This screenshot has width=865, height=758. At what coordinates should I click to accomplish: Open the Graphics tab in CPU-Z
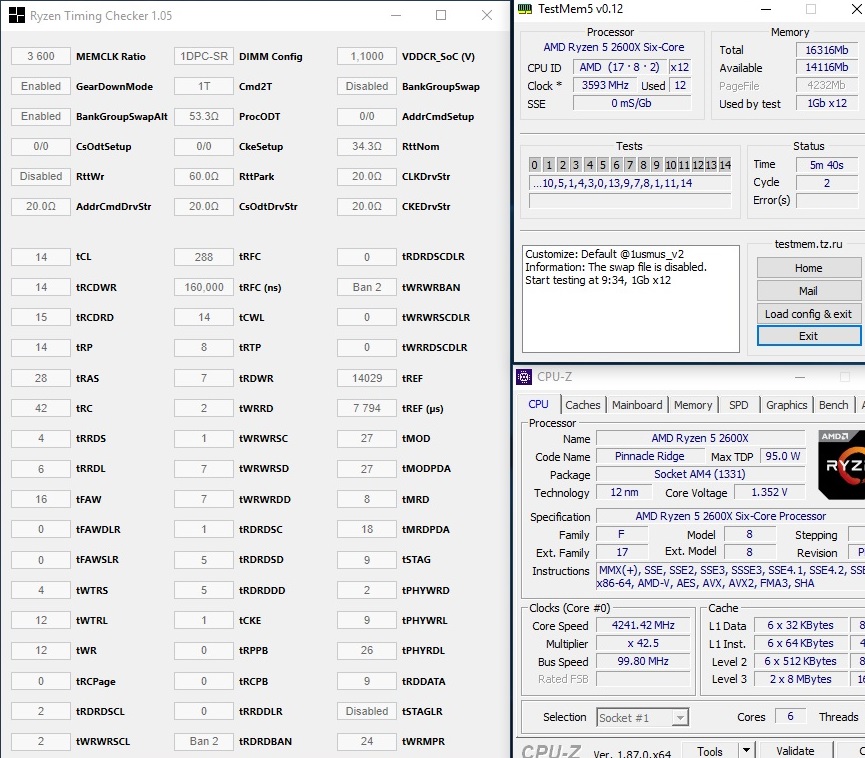786,405
